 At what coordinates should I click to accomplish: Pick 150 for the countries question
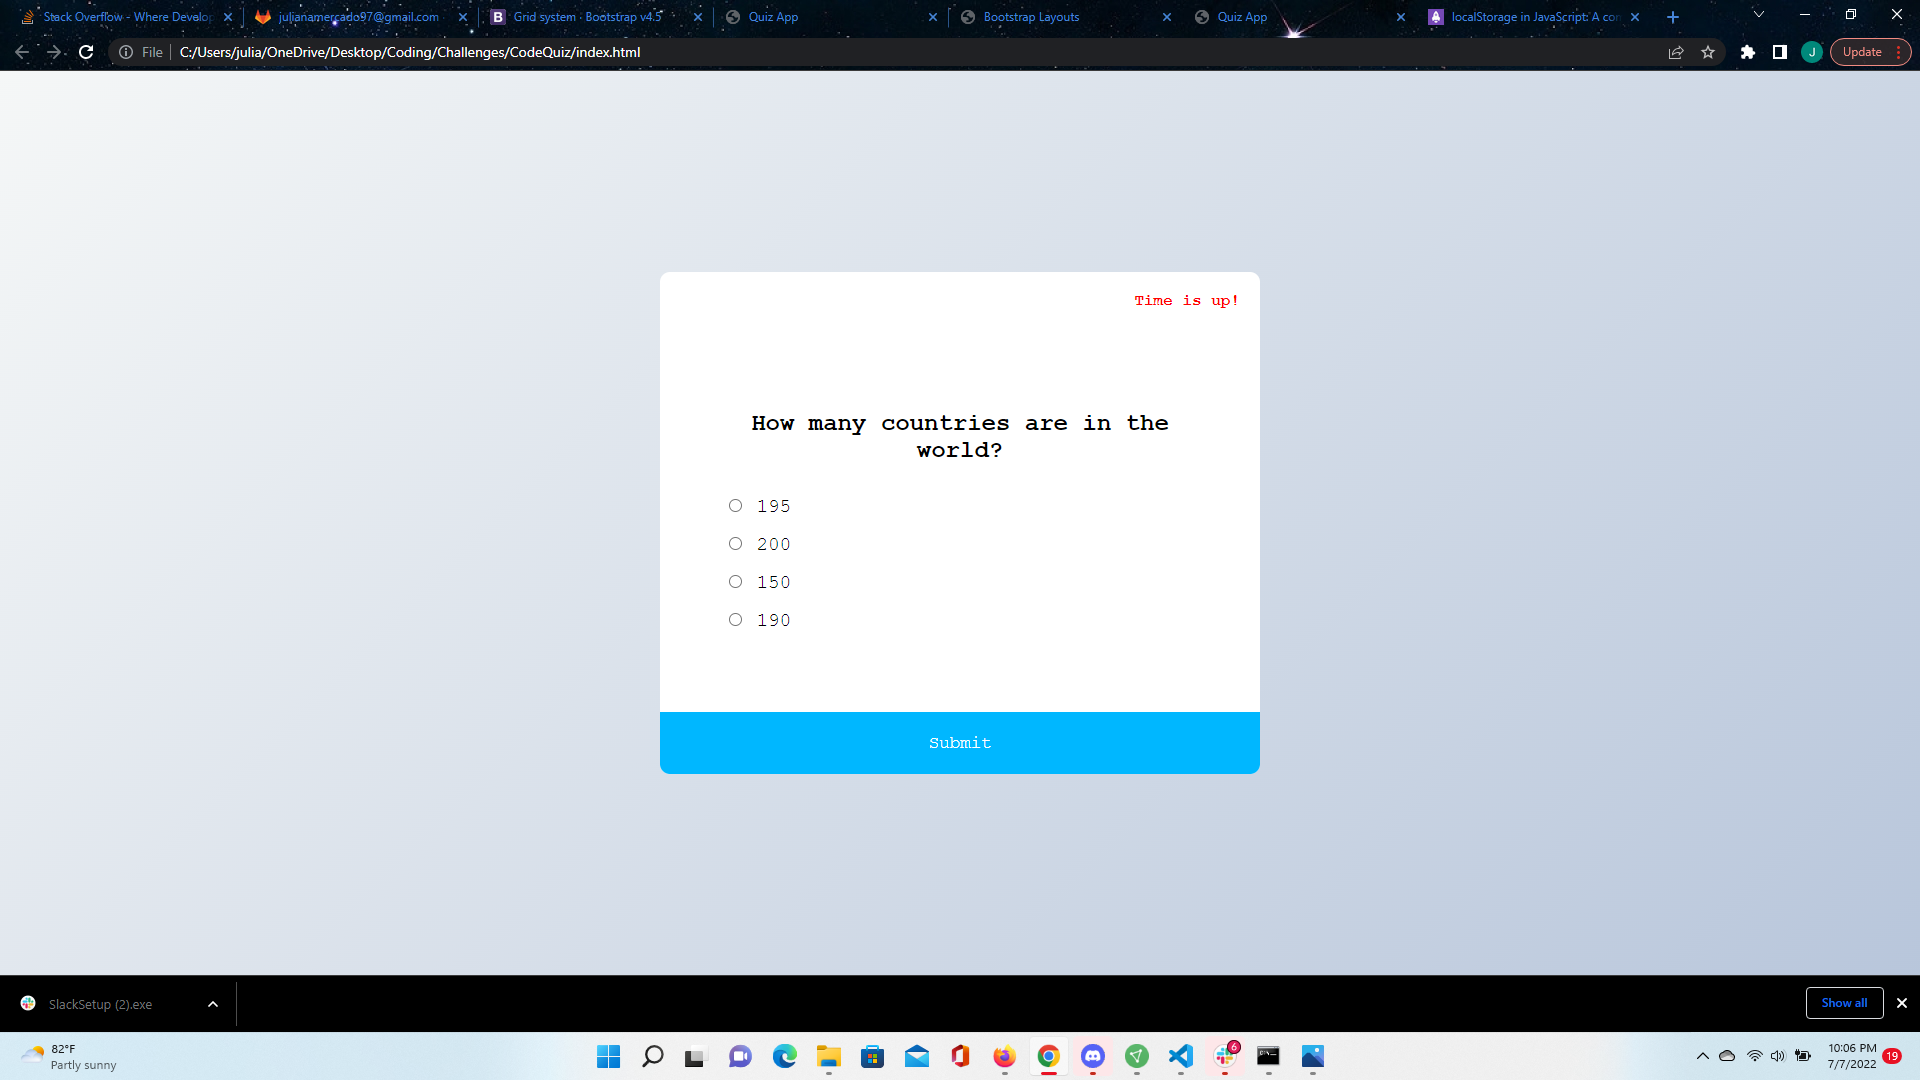tap(735, 581)
